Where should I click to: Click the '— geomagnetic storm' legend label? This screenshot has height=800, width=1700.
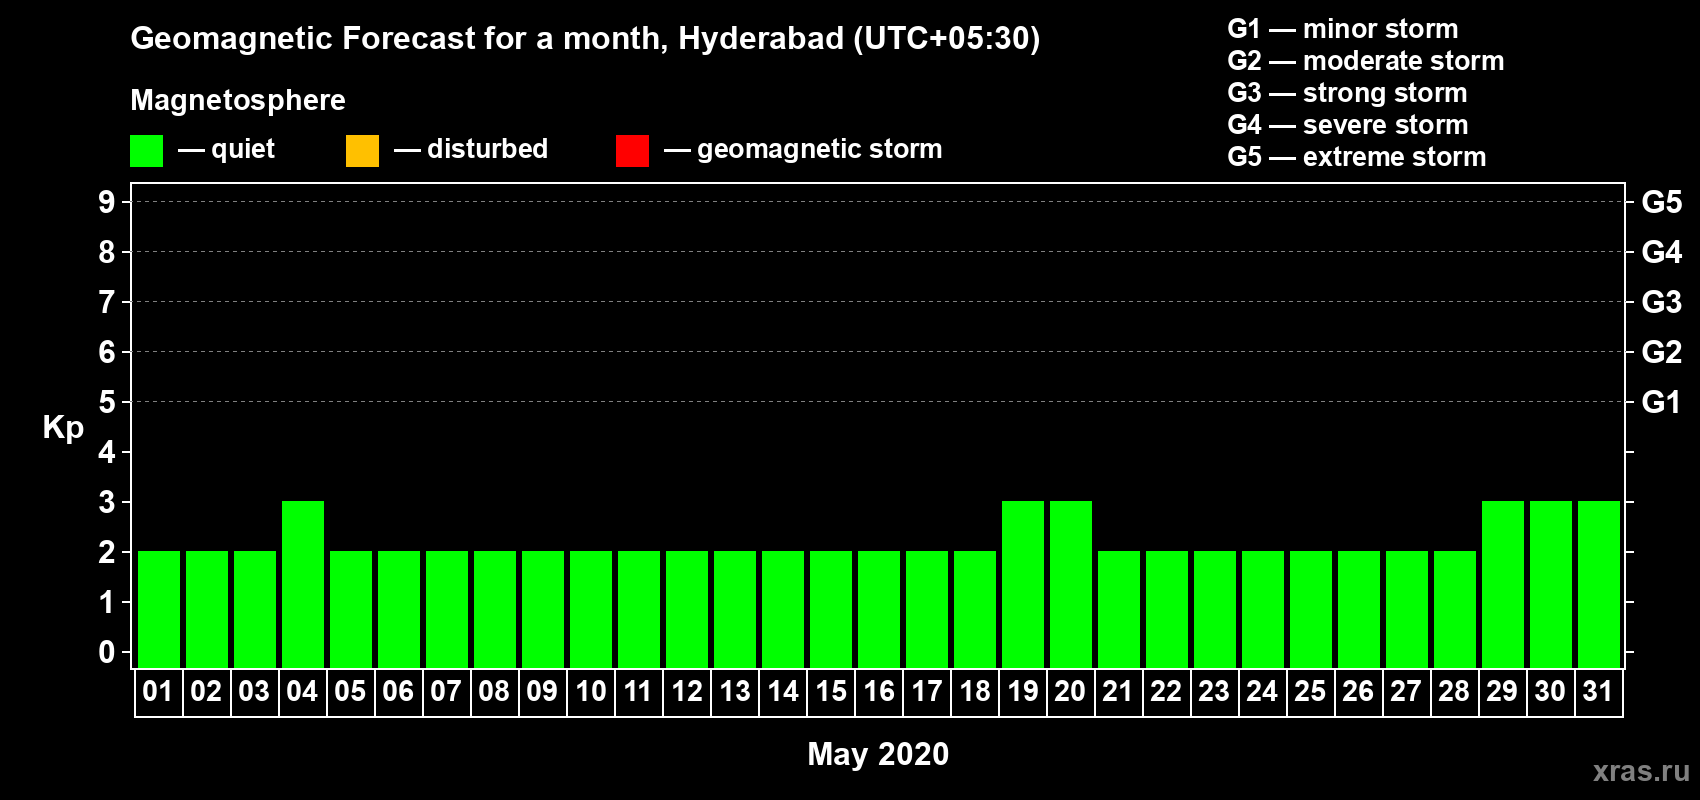(x=803, y=149)
